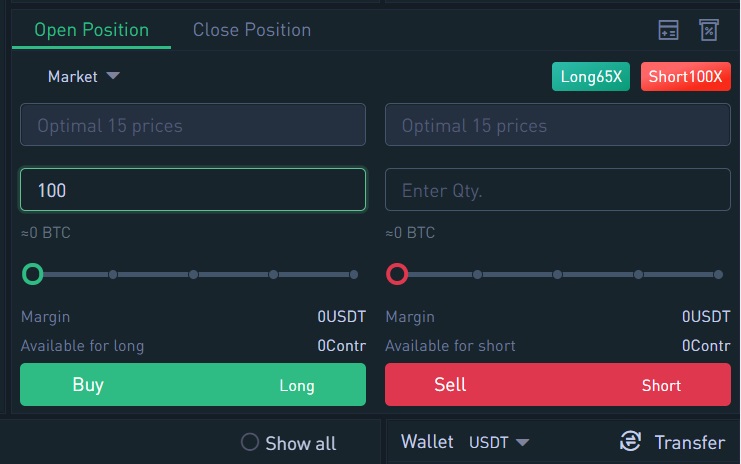This screenshot has height=464, width=741.
Task: Click the green long slider handle
Action: (x=33, y=274)
